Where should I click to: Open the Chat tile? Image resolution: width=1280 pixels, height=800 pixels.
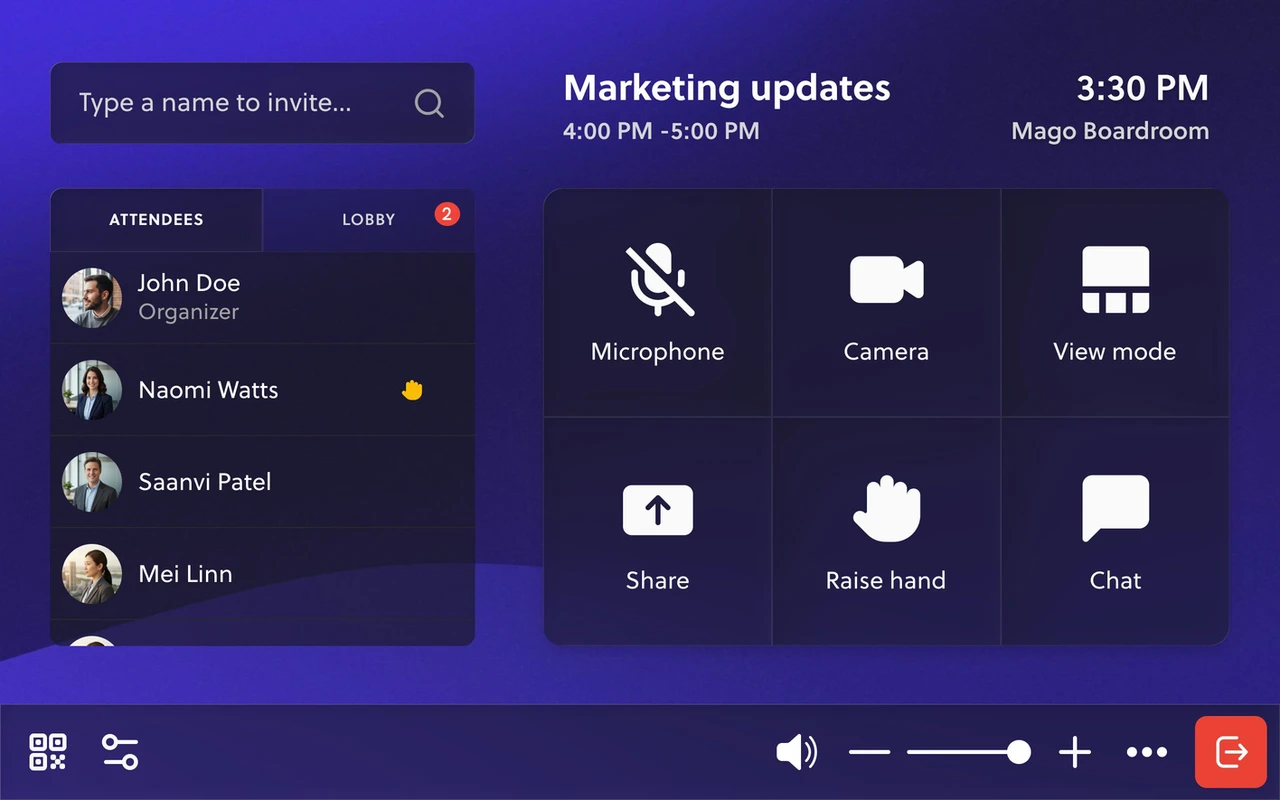(1115, 531)
